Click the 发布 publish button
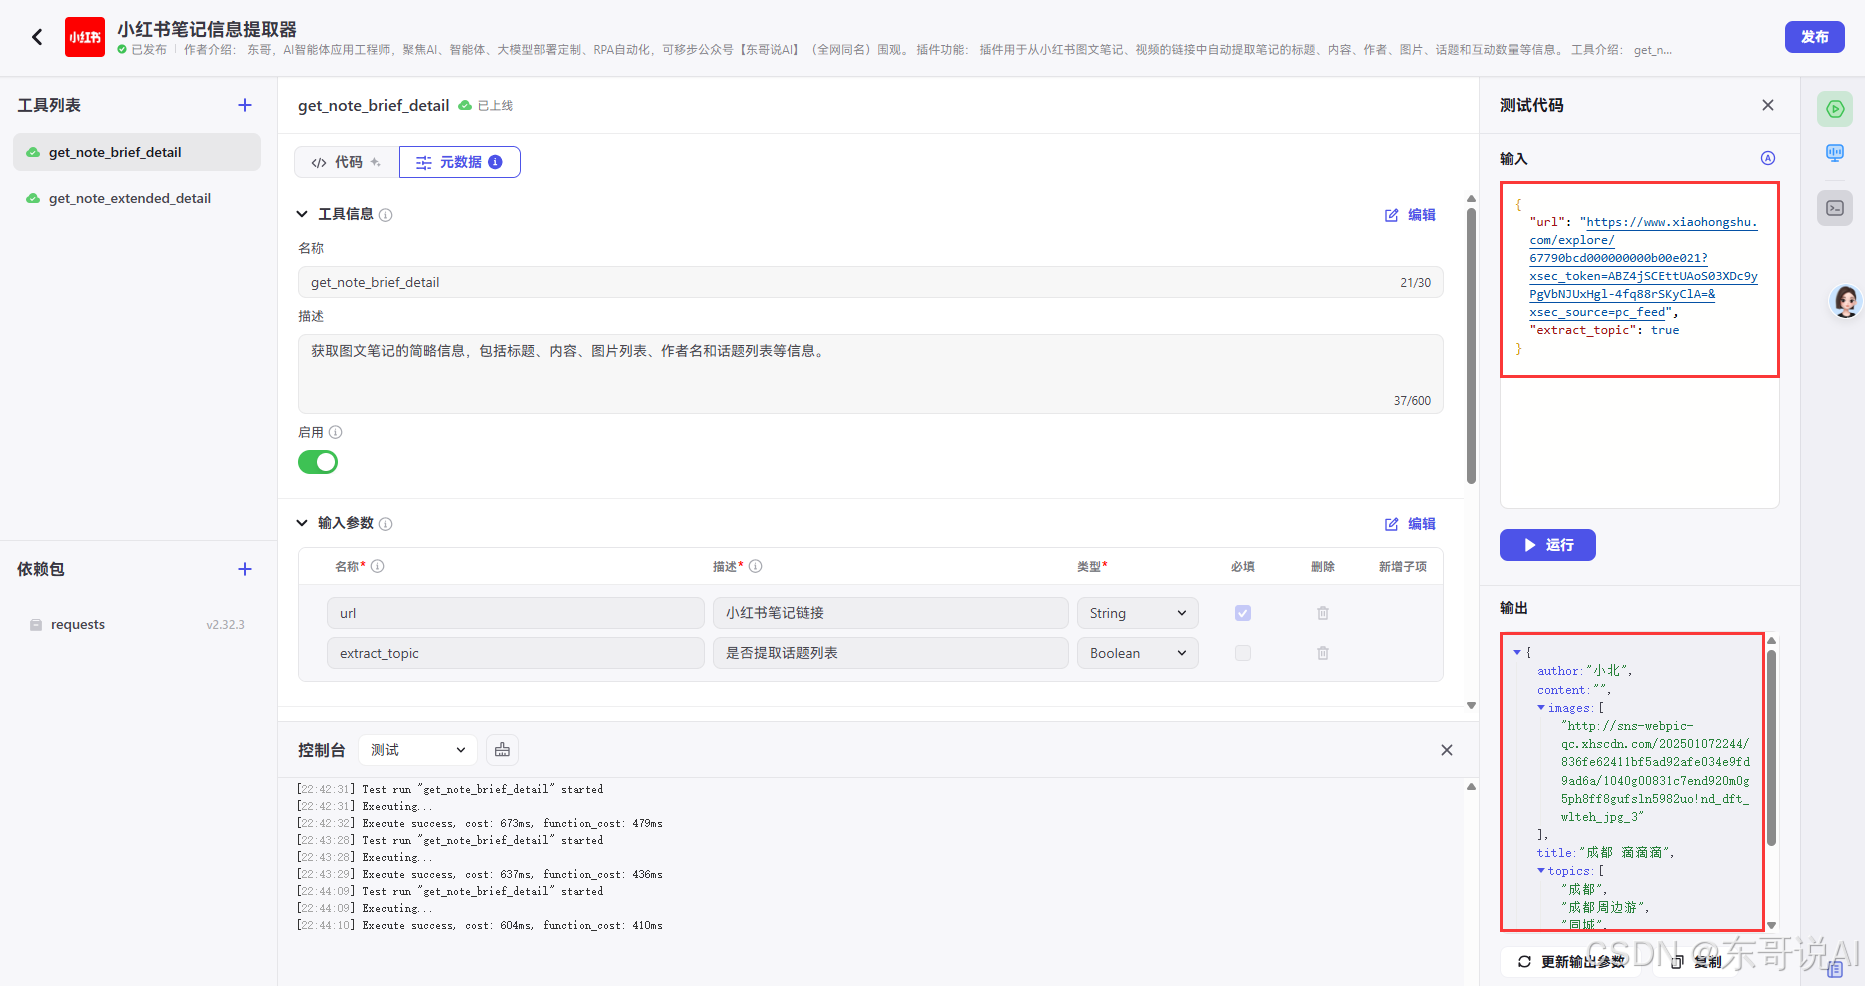The width and height of the screenshot is (1865, 986). point(1814,37)
